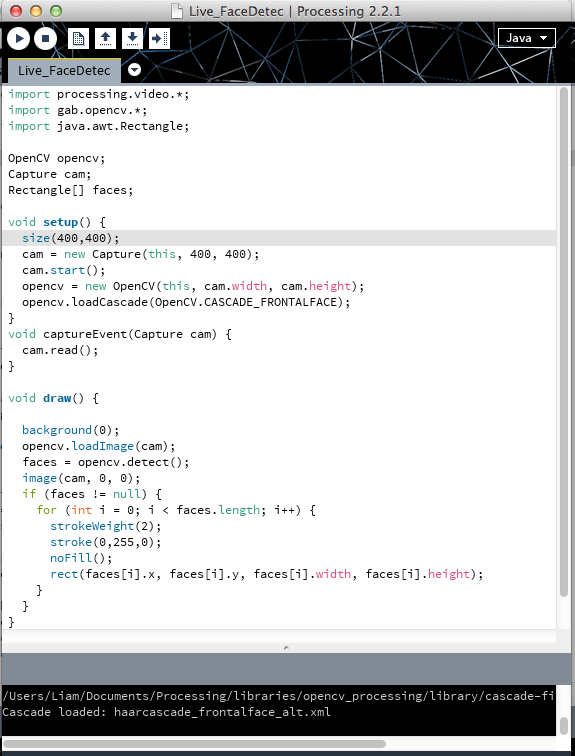
Task: Create a new sketch file
Action: [78, 39]
